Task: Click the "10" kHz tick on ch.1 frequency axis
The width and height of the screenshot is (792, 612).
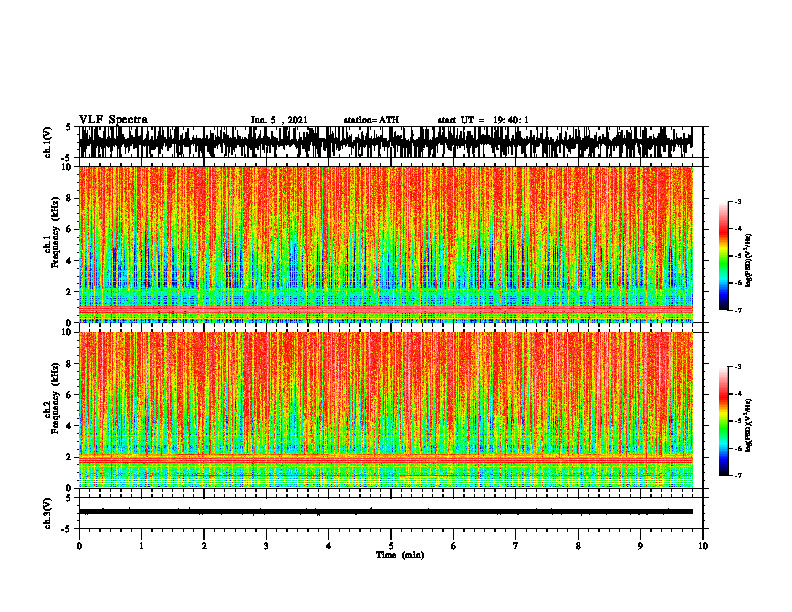Action: click(x=68, y=168)
